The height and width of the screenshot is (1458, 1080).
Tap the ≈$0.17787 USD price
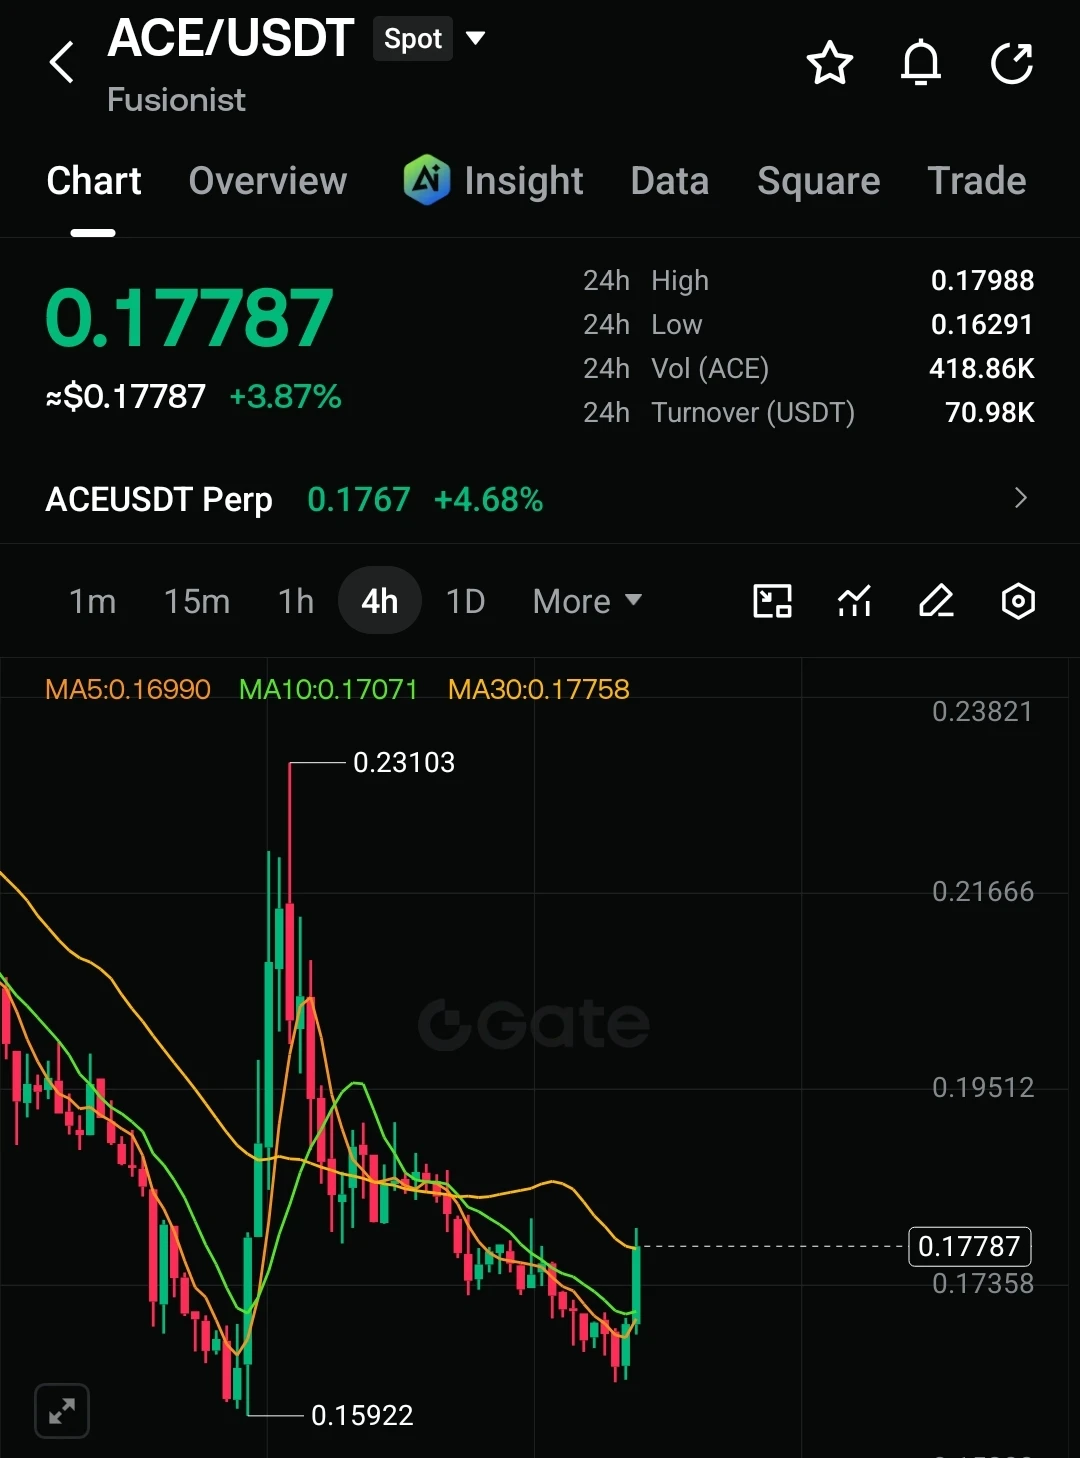coord(126,397)
